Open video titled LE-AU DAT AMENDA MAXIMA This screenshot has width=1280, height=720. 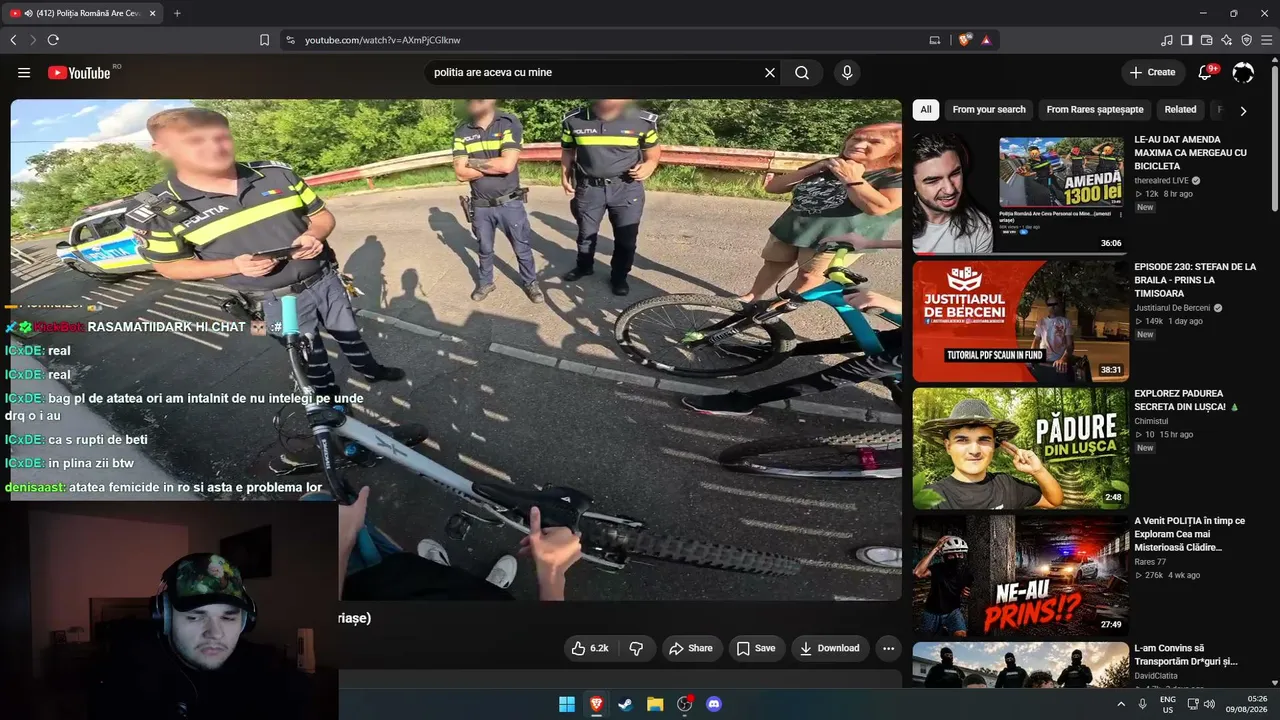click(x=1190, y=153)
